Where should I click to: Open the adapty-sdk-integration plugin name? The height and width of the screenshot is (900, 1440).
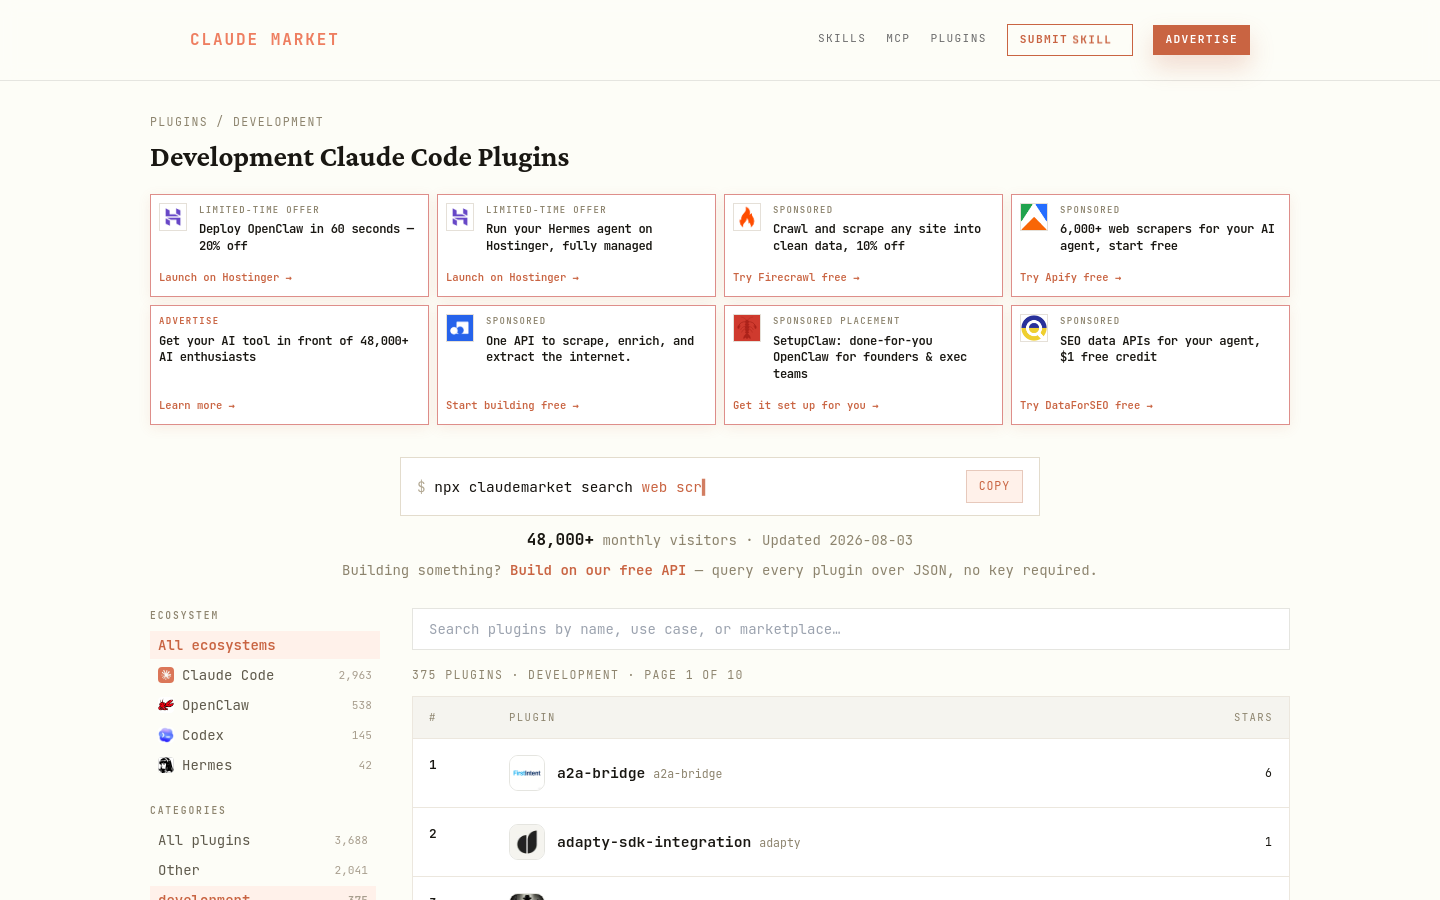coord(654,842)
